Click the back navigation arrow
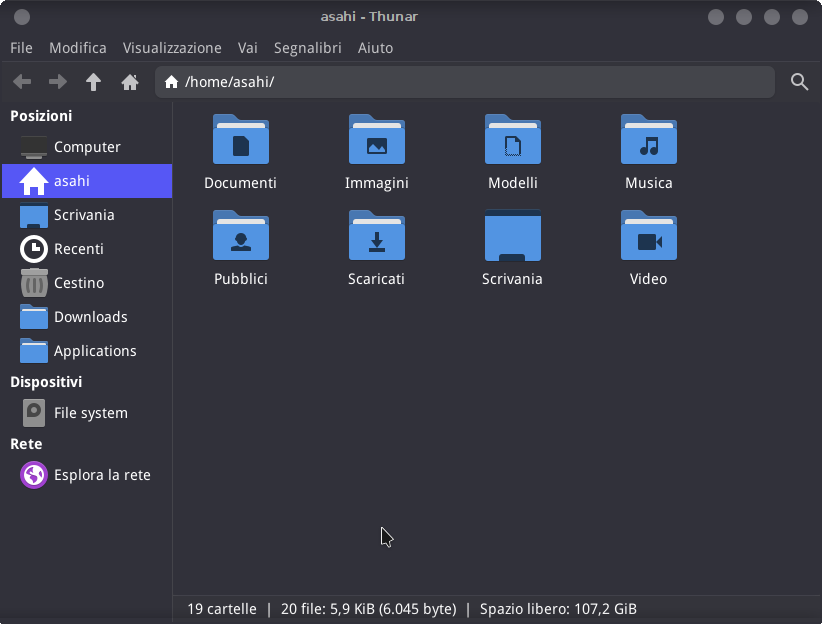 click(22, 82)
